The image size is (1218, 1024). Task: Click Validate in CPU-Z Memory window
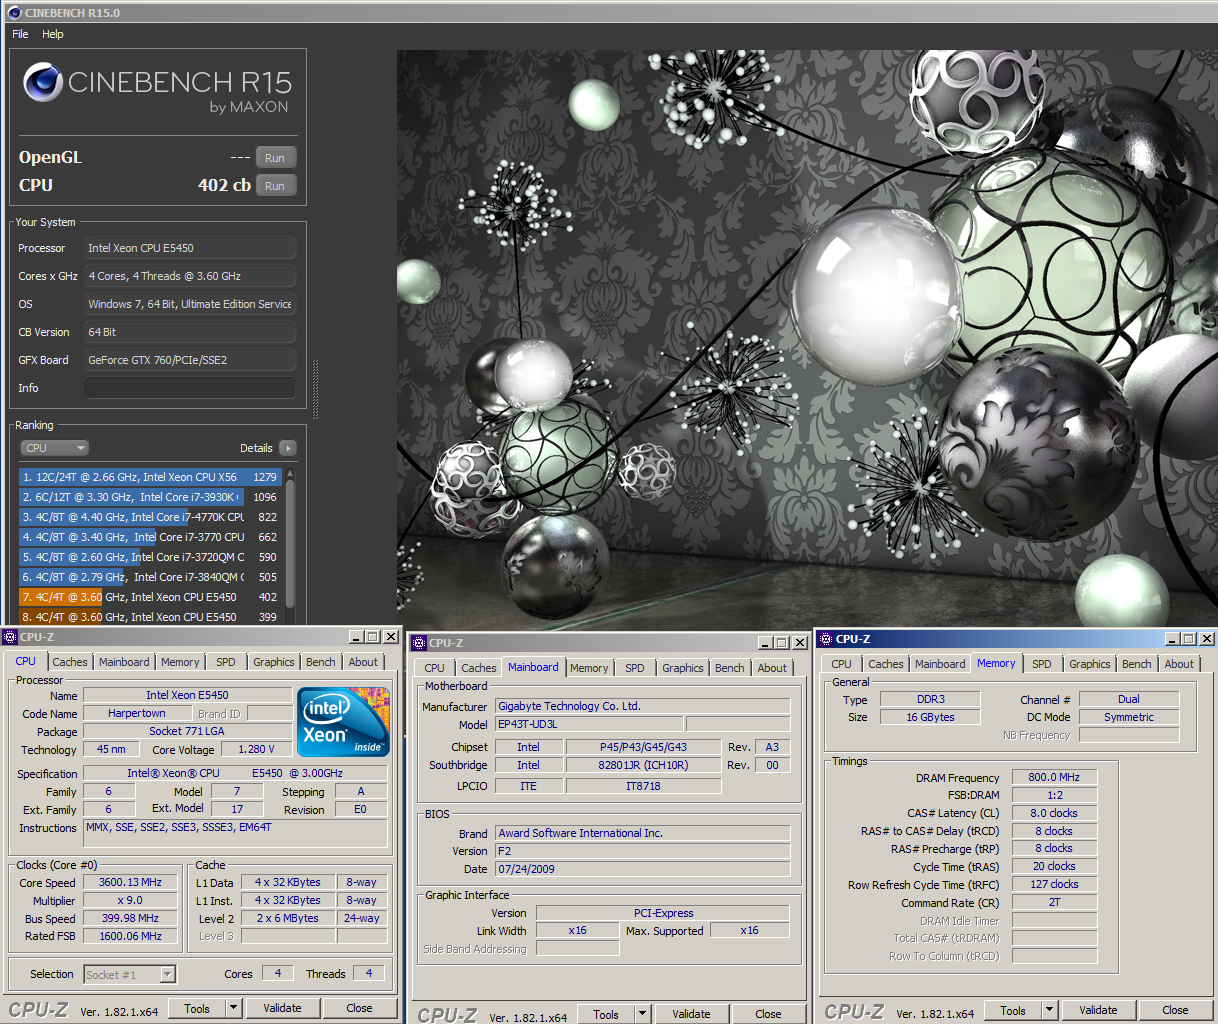[1098, 1010]
